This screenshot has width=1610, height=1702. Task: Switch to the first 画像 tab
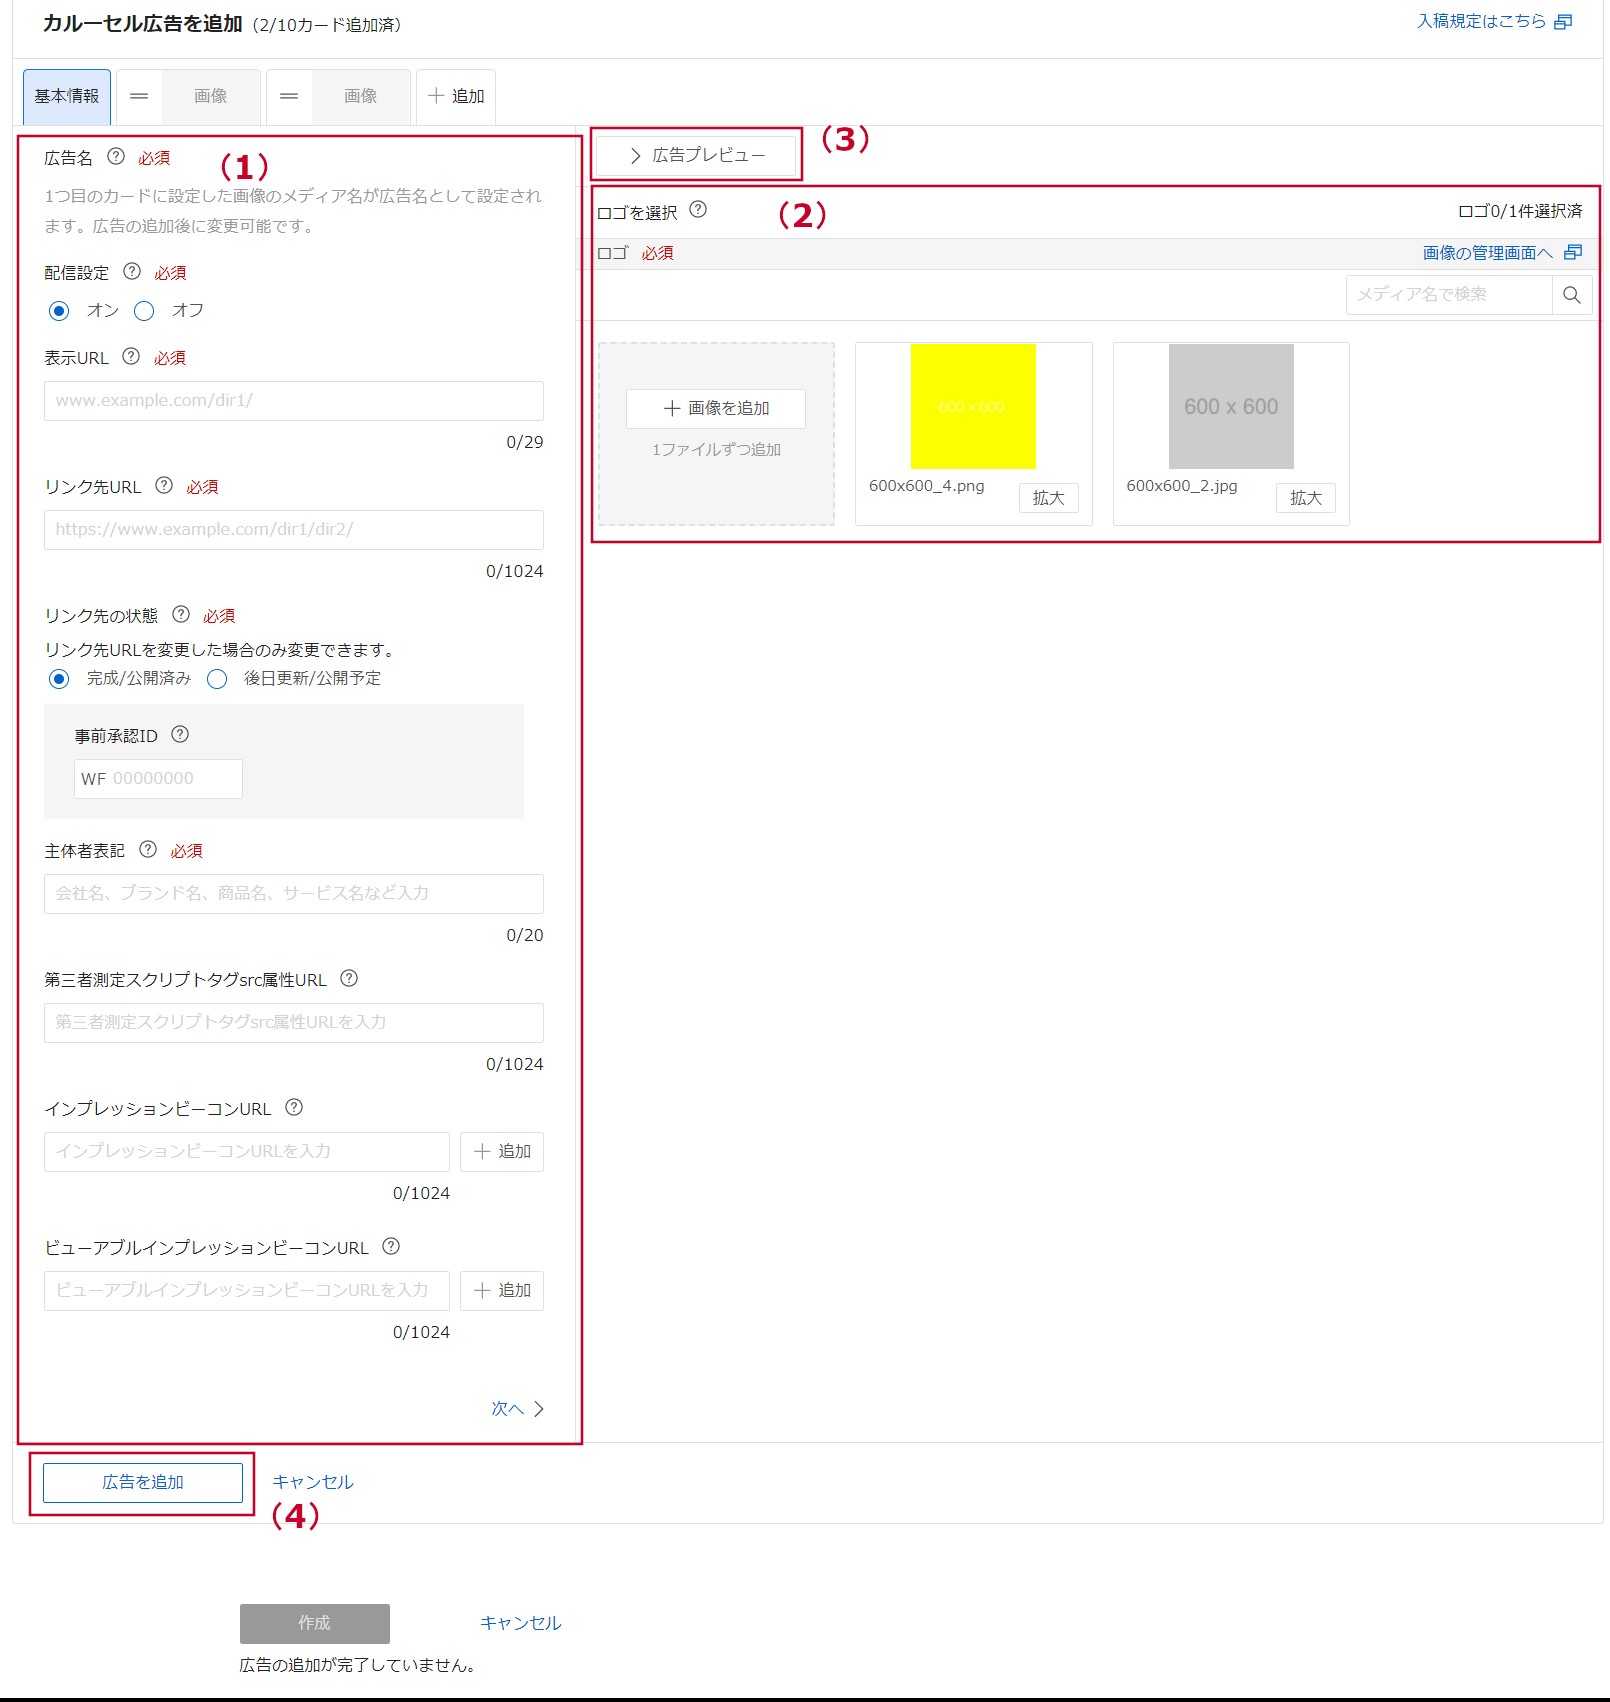[211, 96]
